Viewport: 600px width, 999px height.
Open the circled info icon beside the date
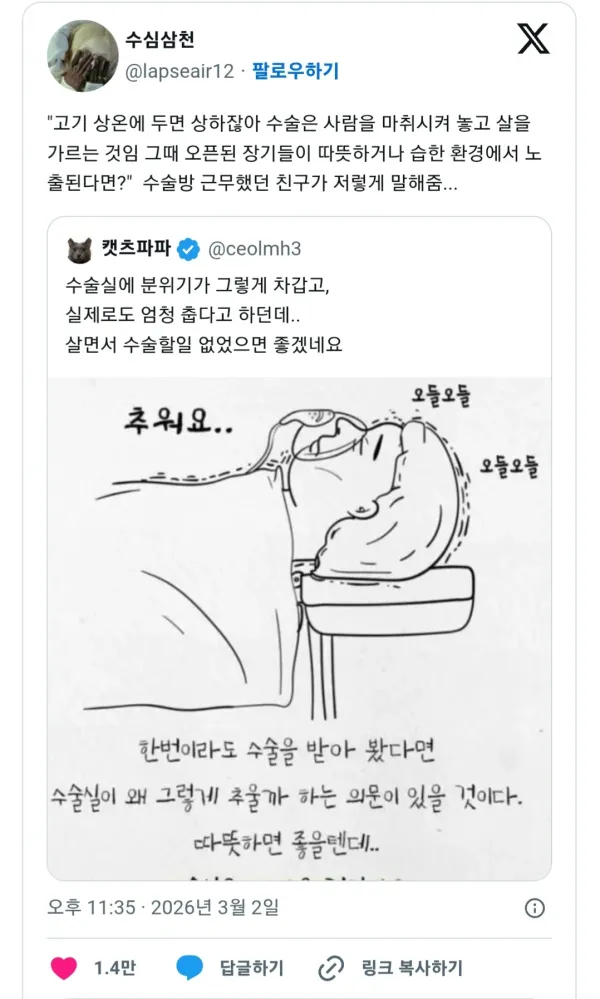pos(534,908)
